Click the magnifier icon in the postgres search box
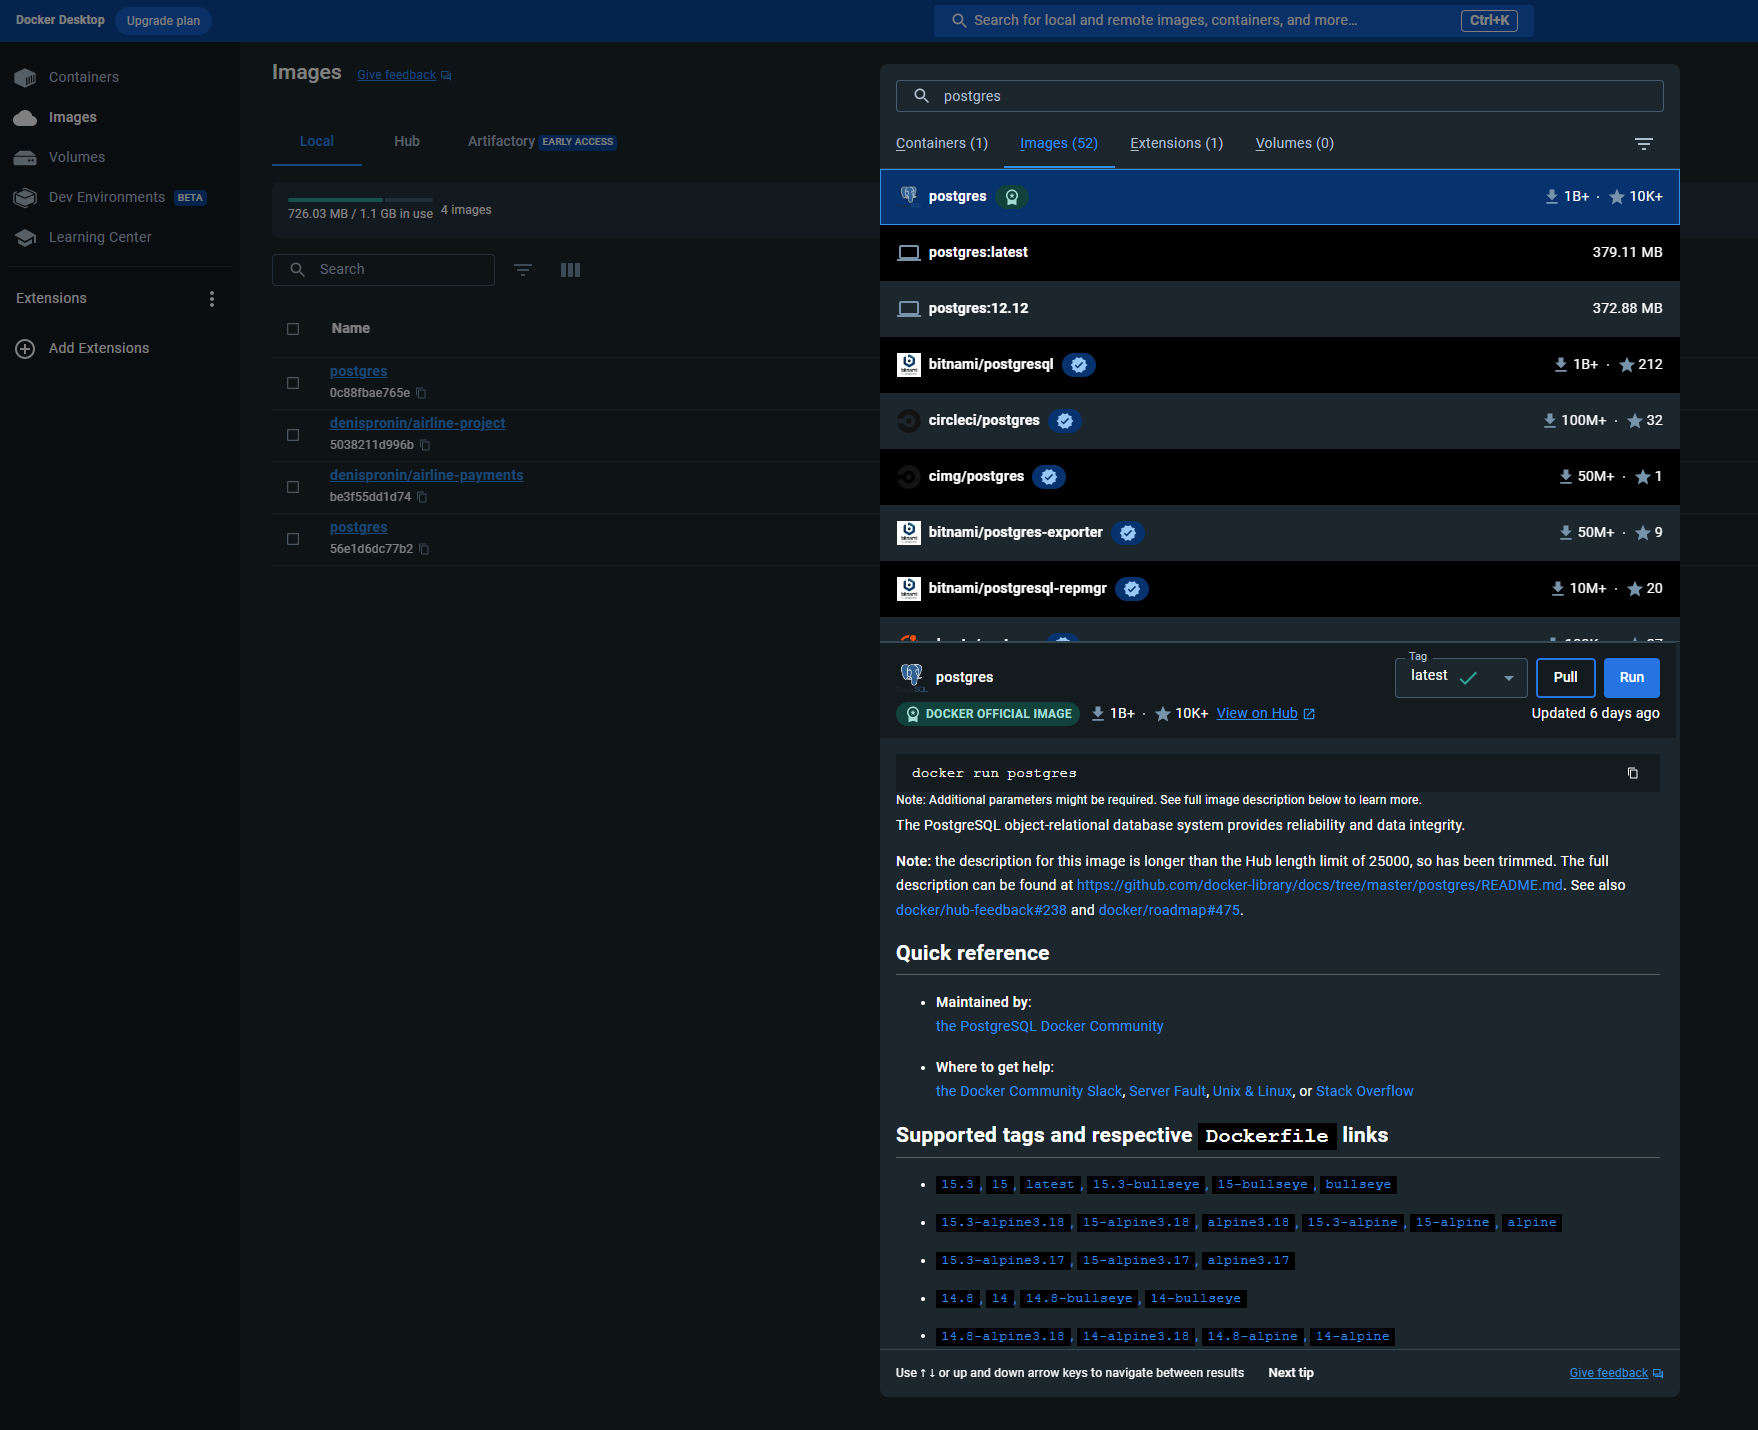This screenshot has height=1430, width=1758. point(922,96)
